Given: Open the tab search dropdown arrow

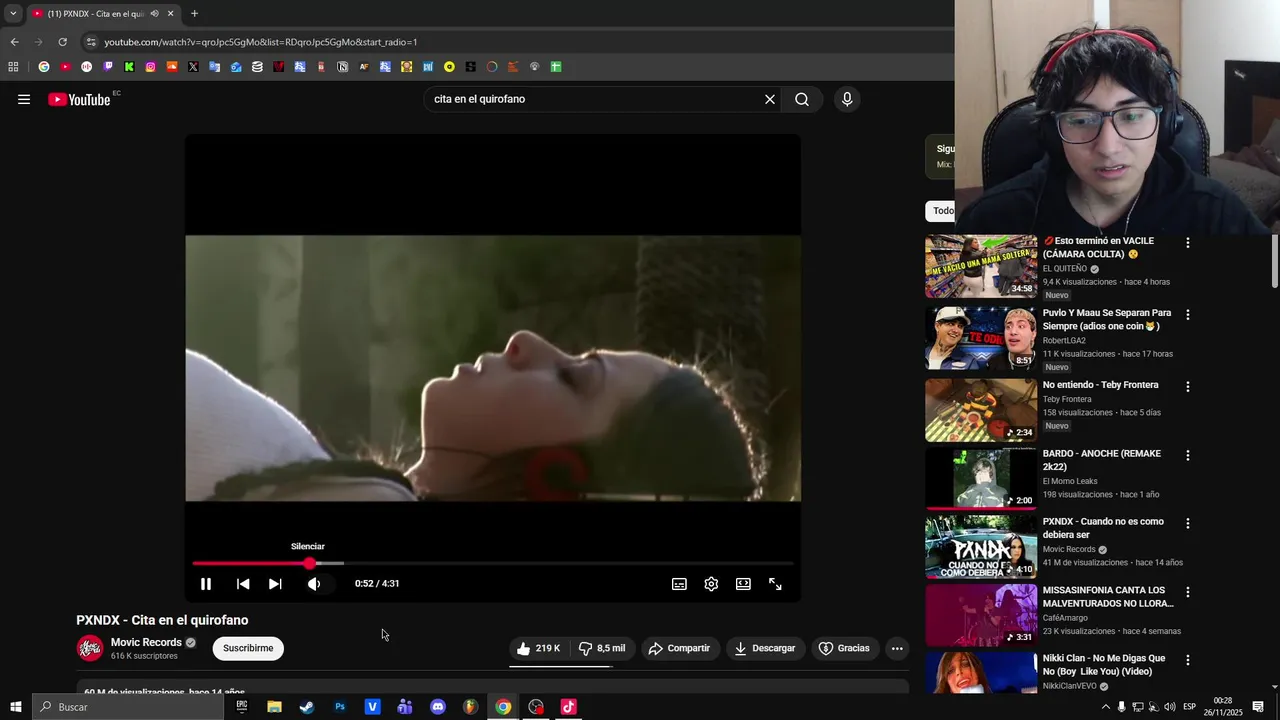Looking at the screenshot, I should coord(13,14).
